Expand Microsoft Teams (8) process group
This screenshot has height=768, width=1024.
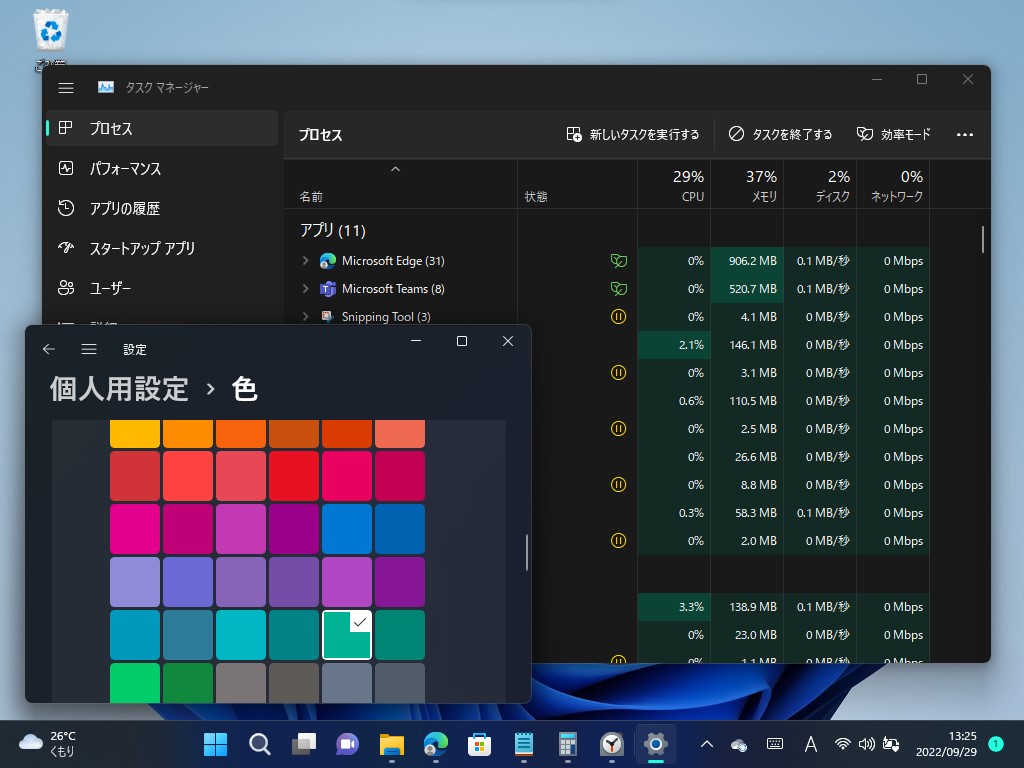tap(305, 289)
